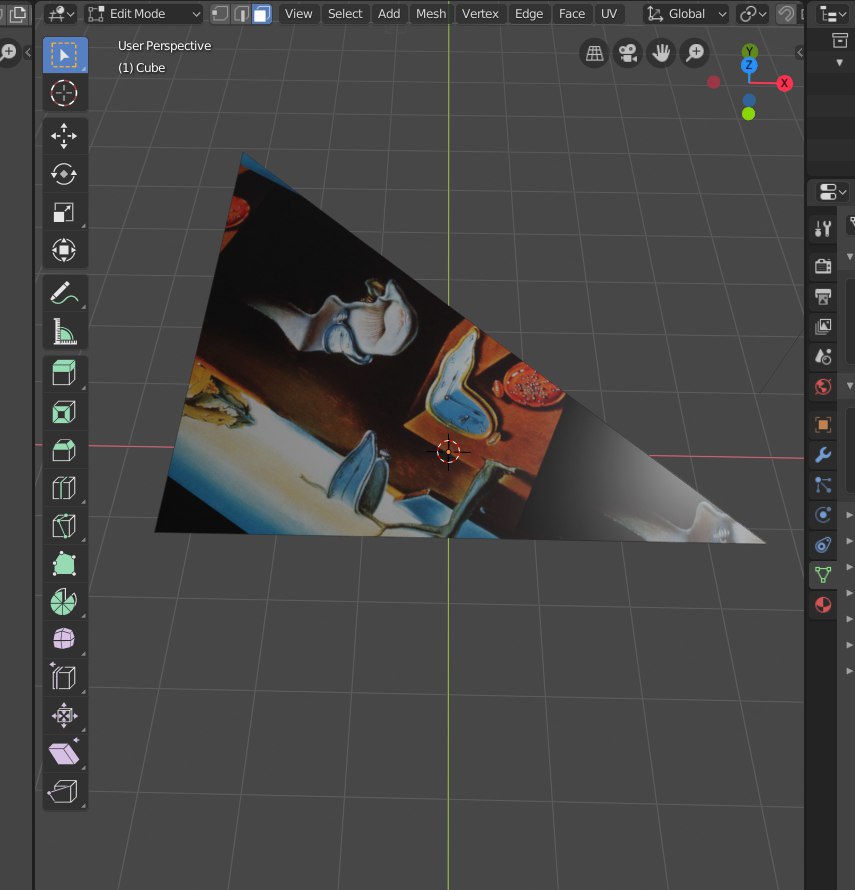The height and width of the screenshot is (890, 855).
Task: Open the Scene properties tab
Action: coord(823,356)
